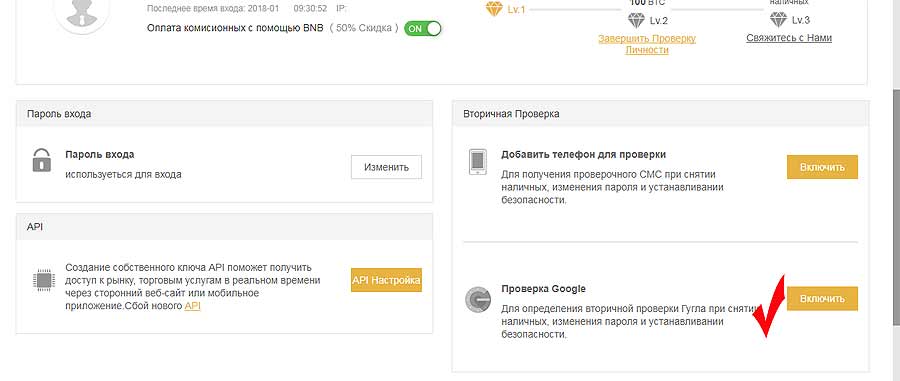Click the Lv.1 orange diamond icon
The image size is (900, 381).
tap(494, 9)
